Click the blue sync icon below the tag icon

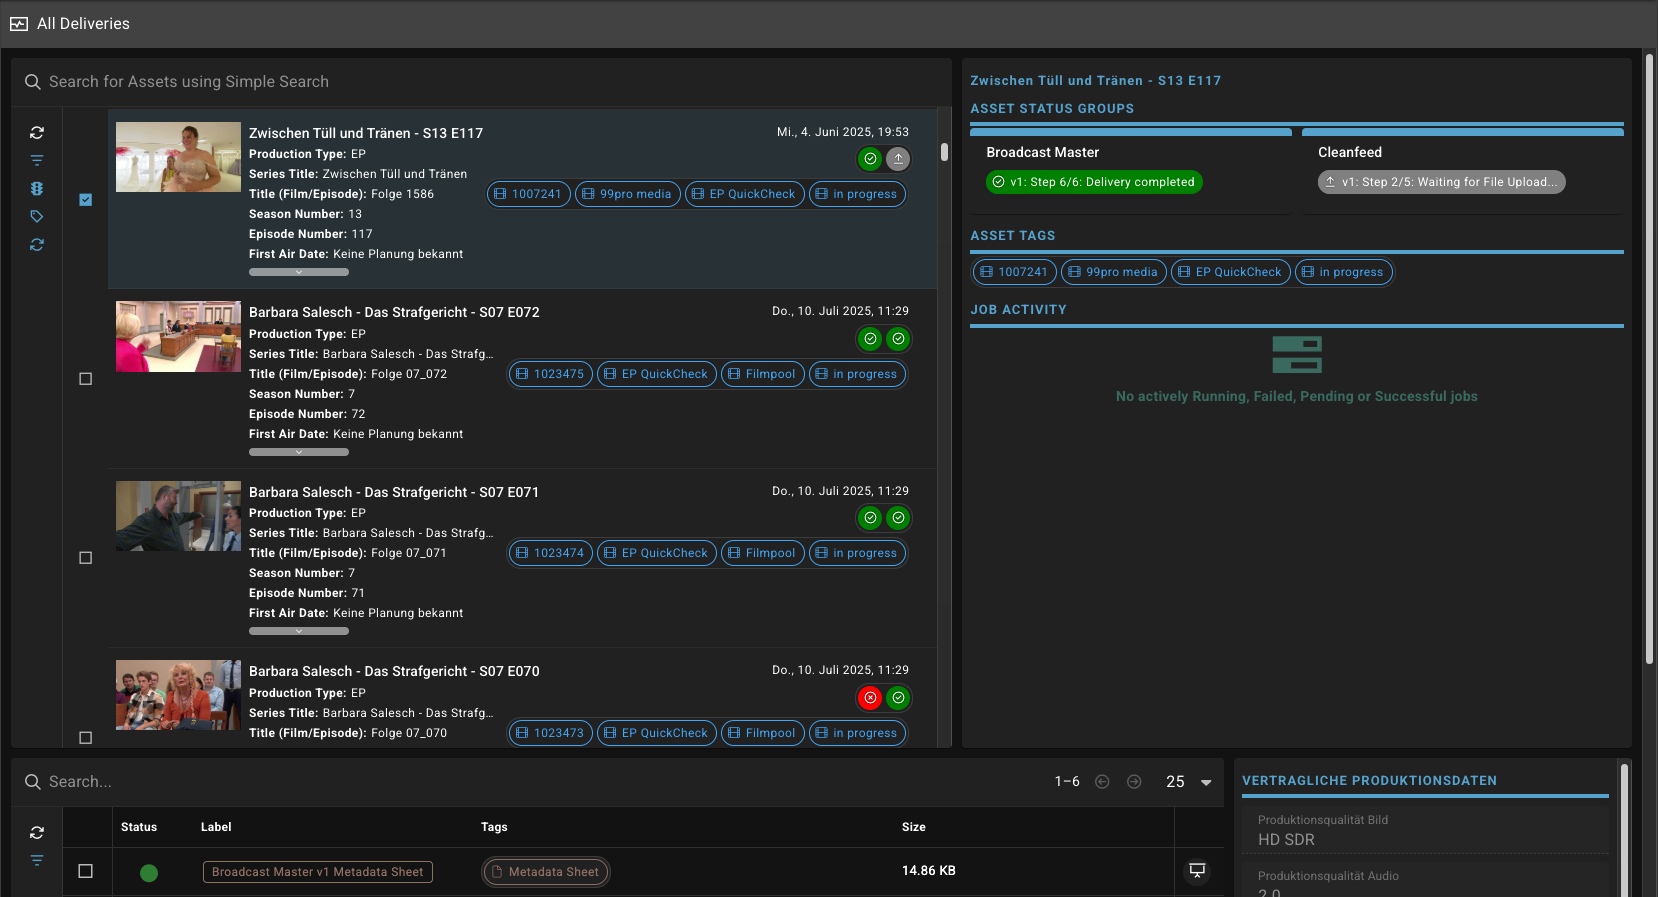coord(37,244)
